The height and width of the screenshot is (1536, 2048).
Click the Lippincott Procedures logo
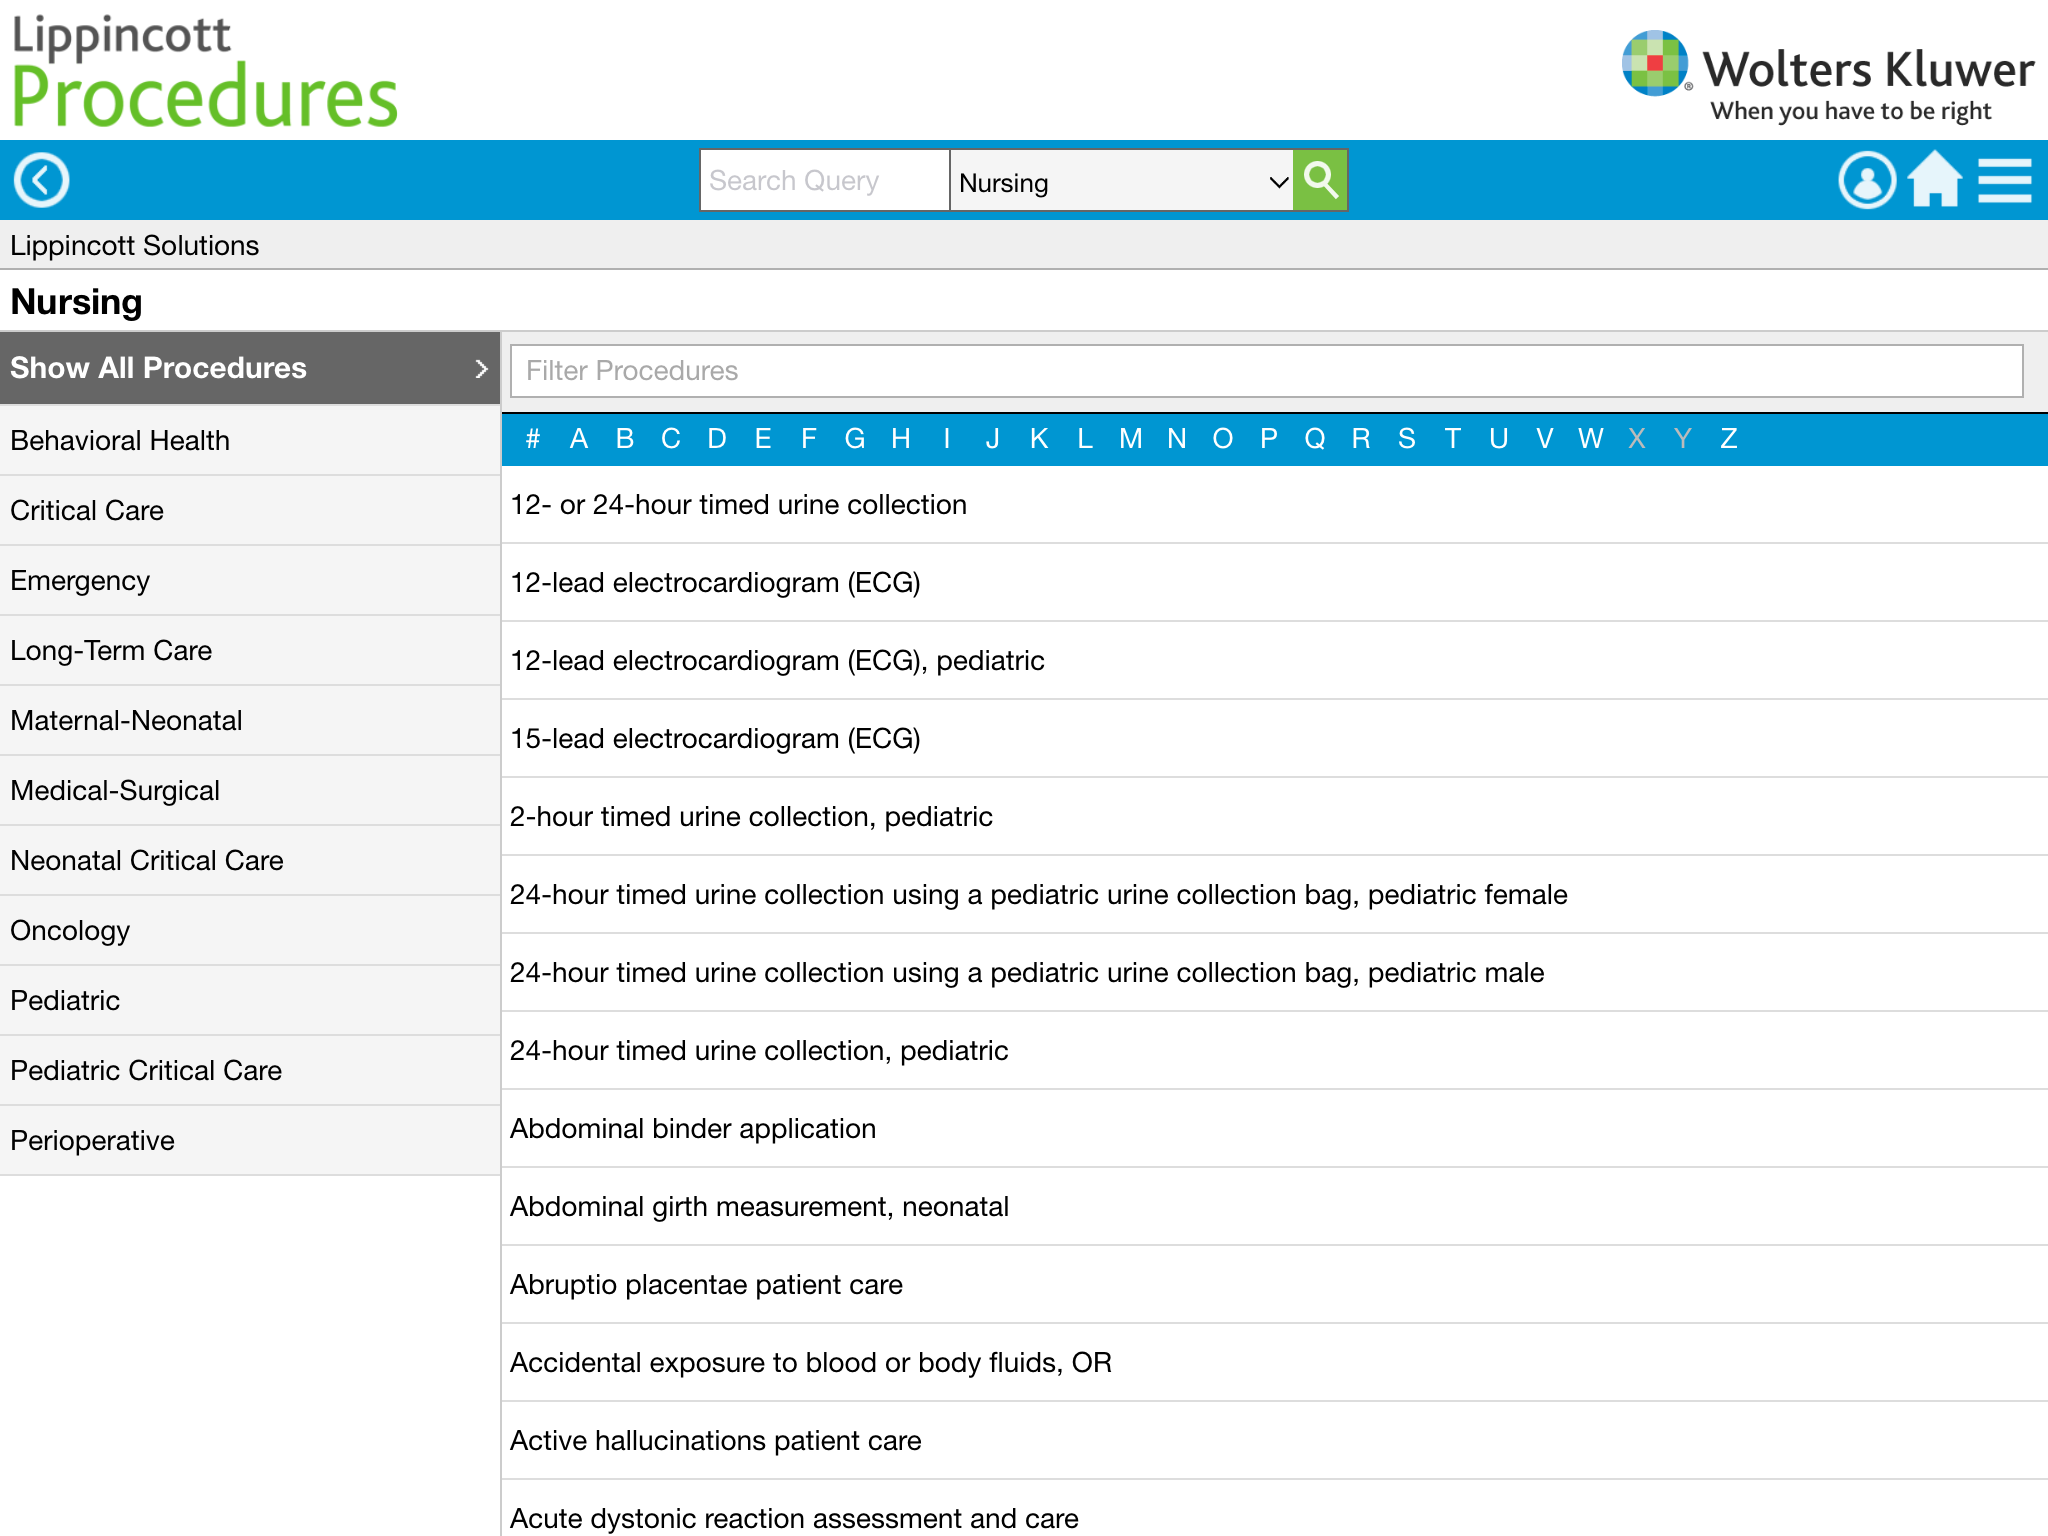[x=204, y=72]
